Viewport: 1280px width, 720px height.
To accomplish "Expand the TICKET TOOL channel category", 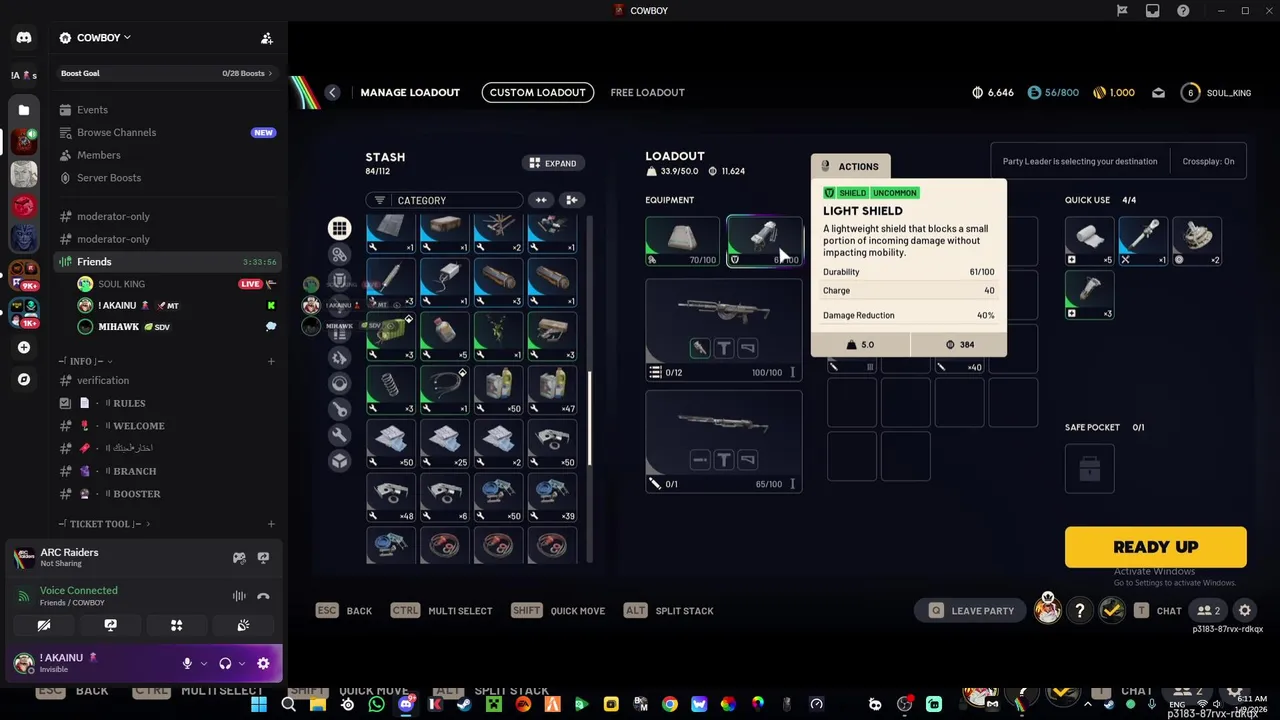I will 104,524.
